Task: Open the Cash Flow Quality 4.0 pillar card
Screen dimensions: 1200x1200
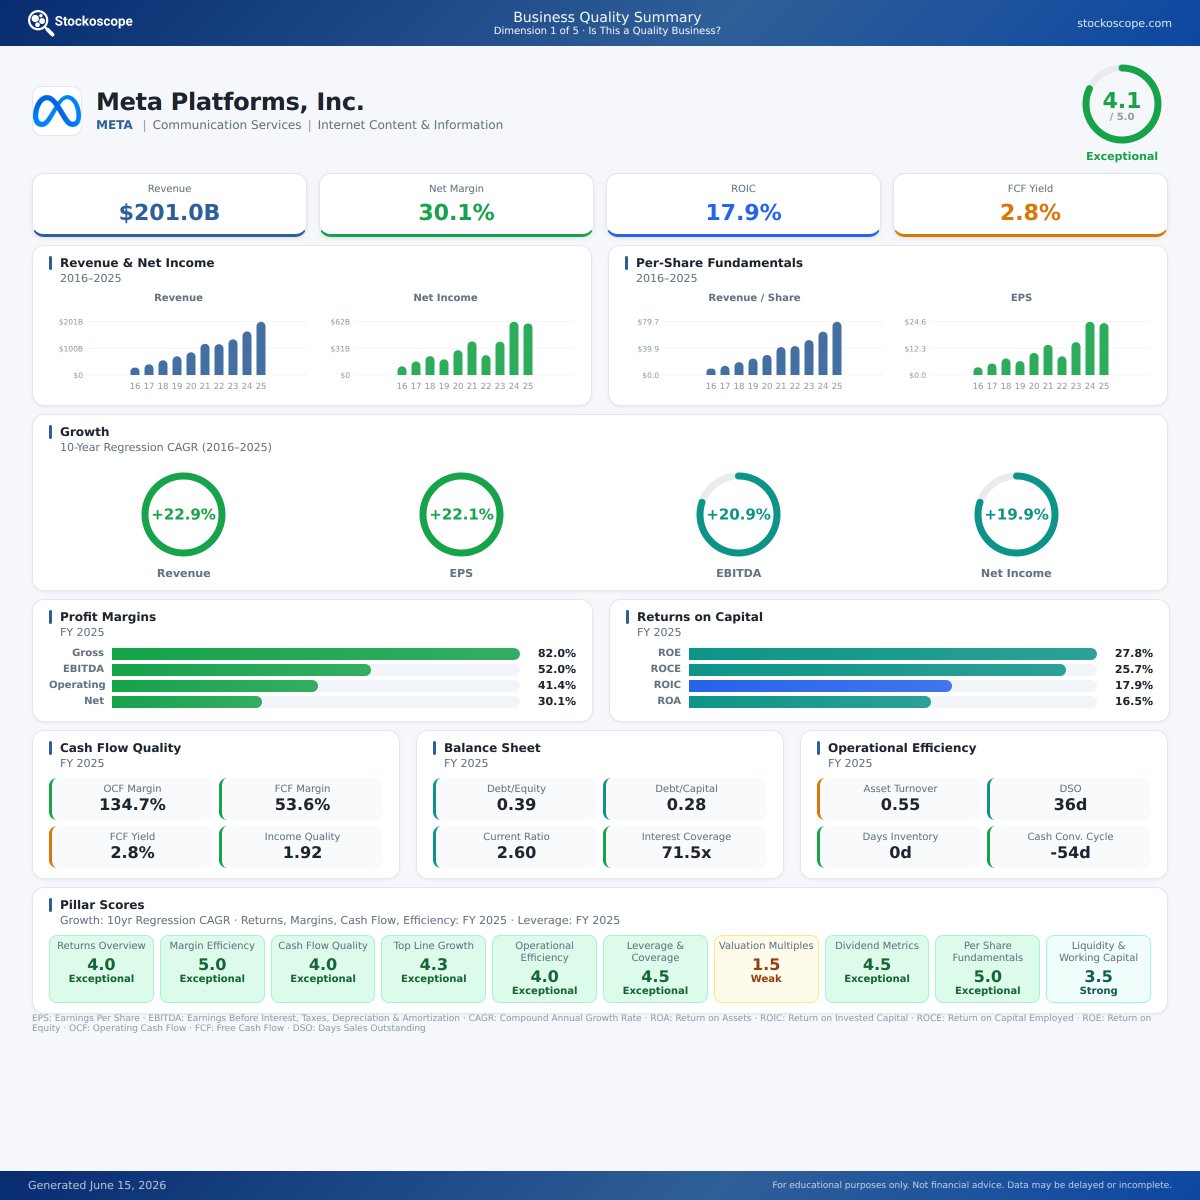Action: (323, 969)
